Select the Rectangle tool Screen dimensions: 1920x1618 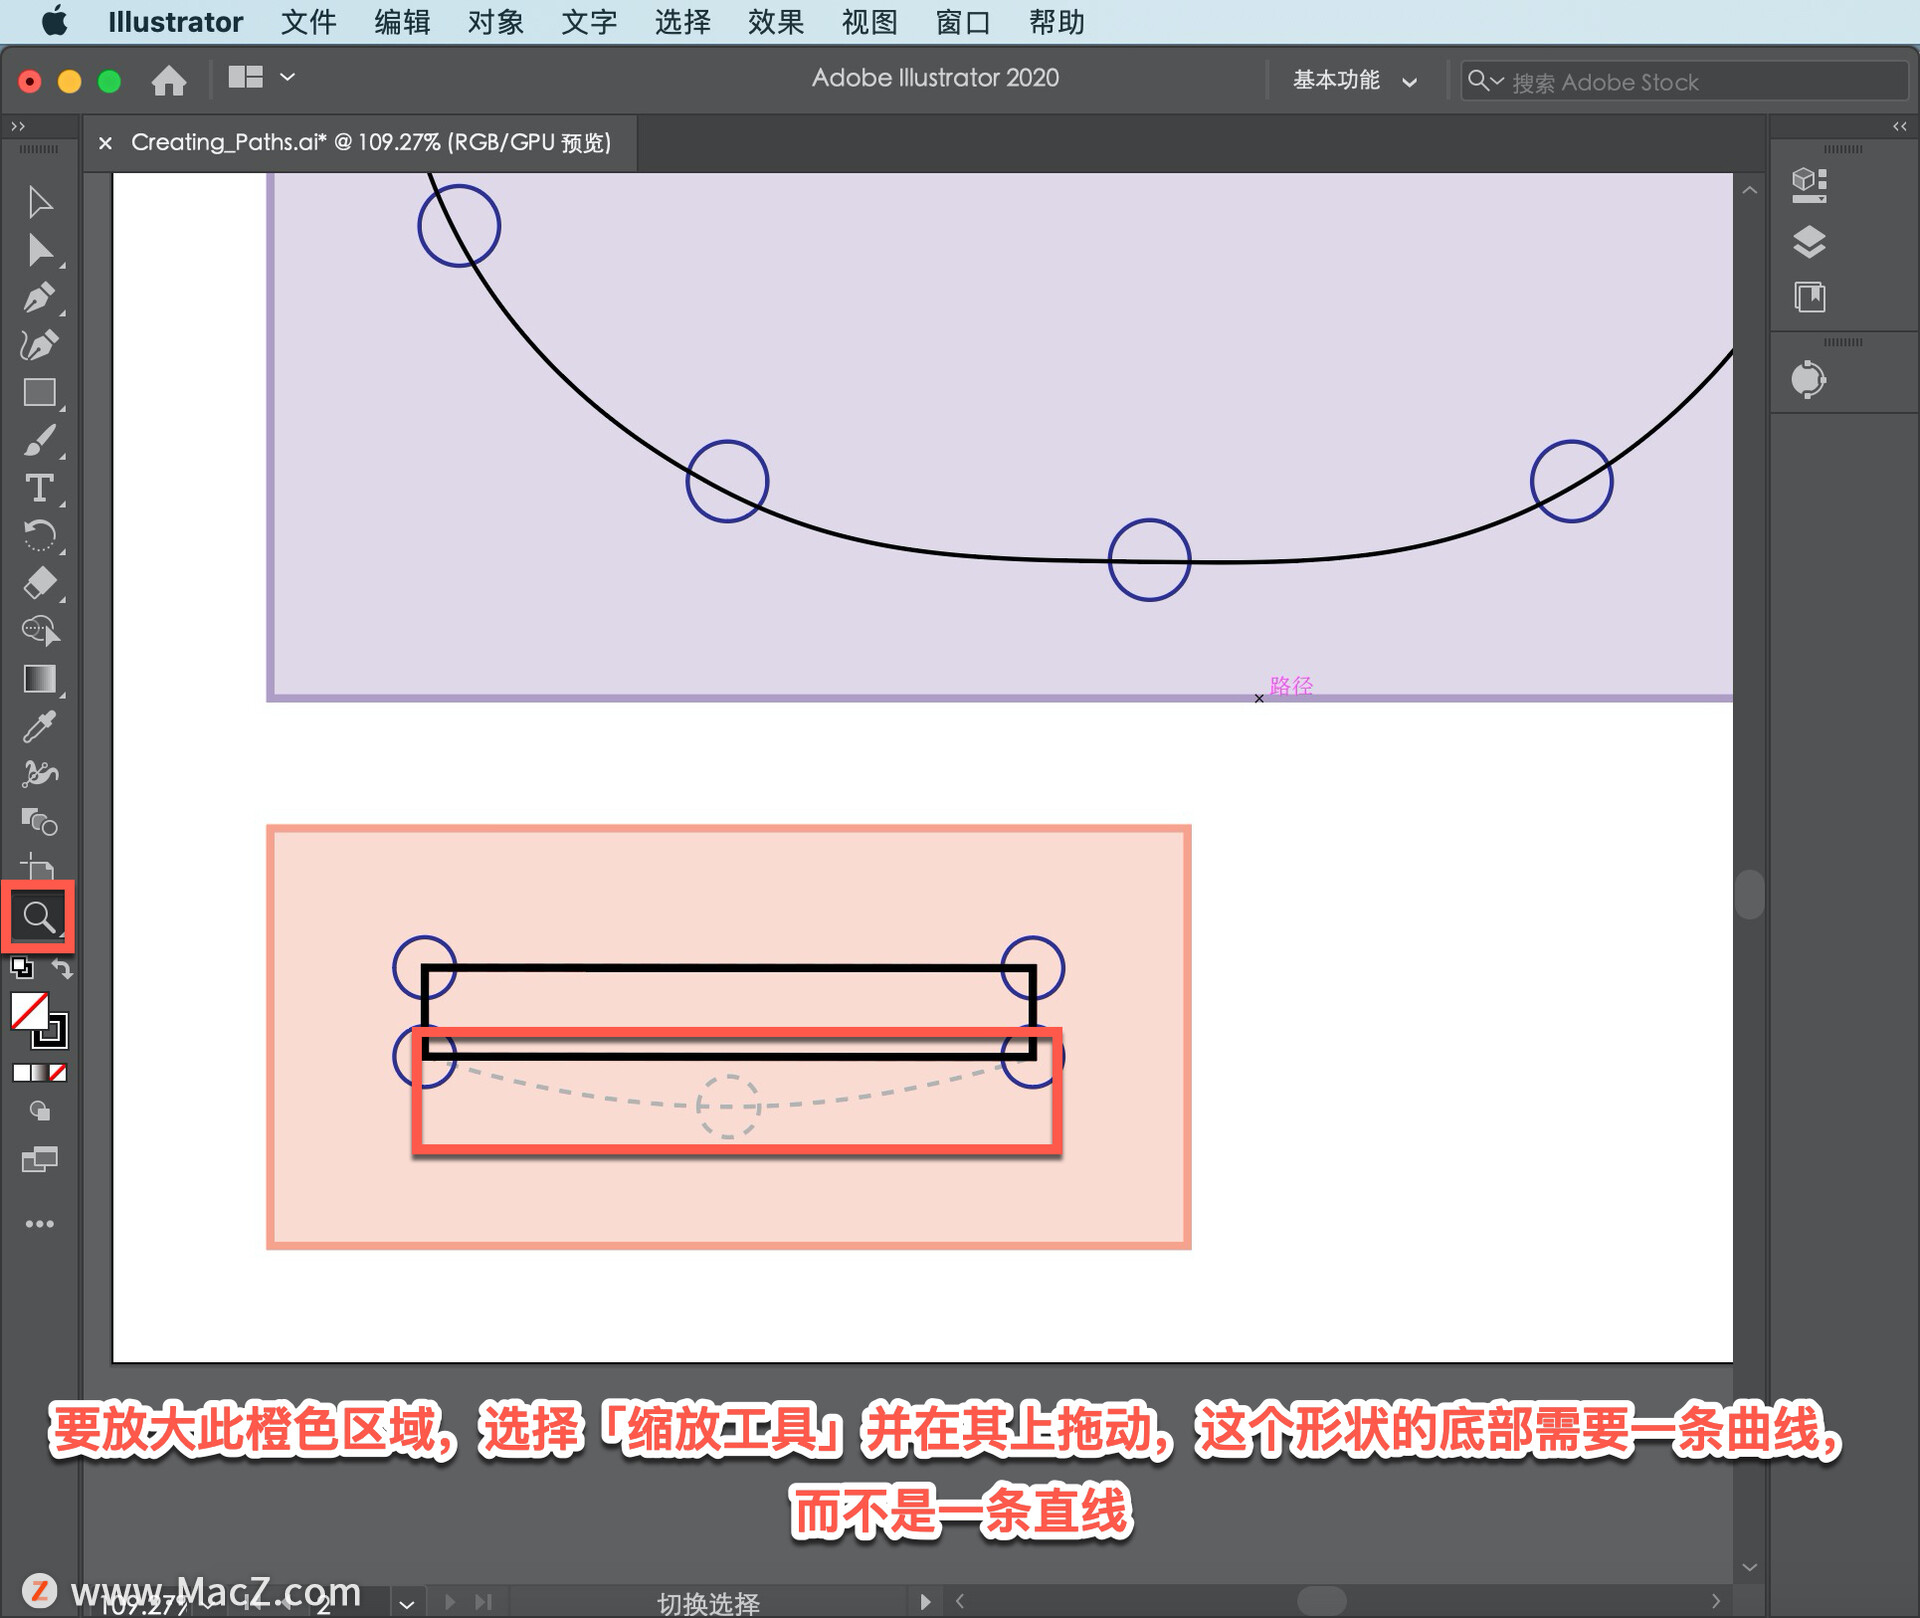coord(39,392)
